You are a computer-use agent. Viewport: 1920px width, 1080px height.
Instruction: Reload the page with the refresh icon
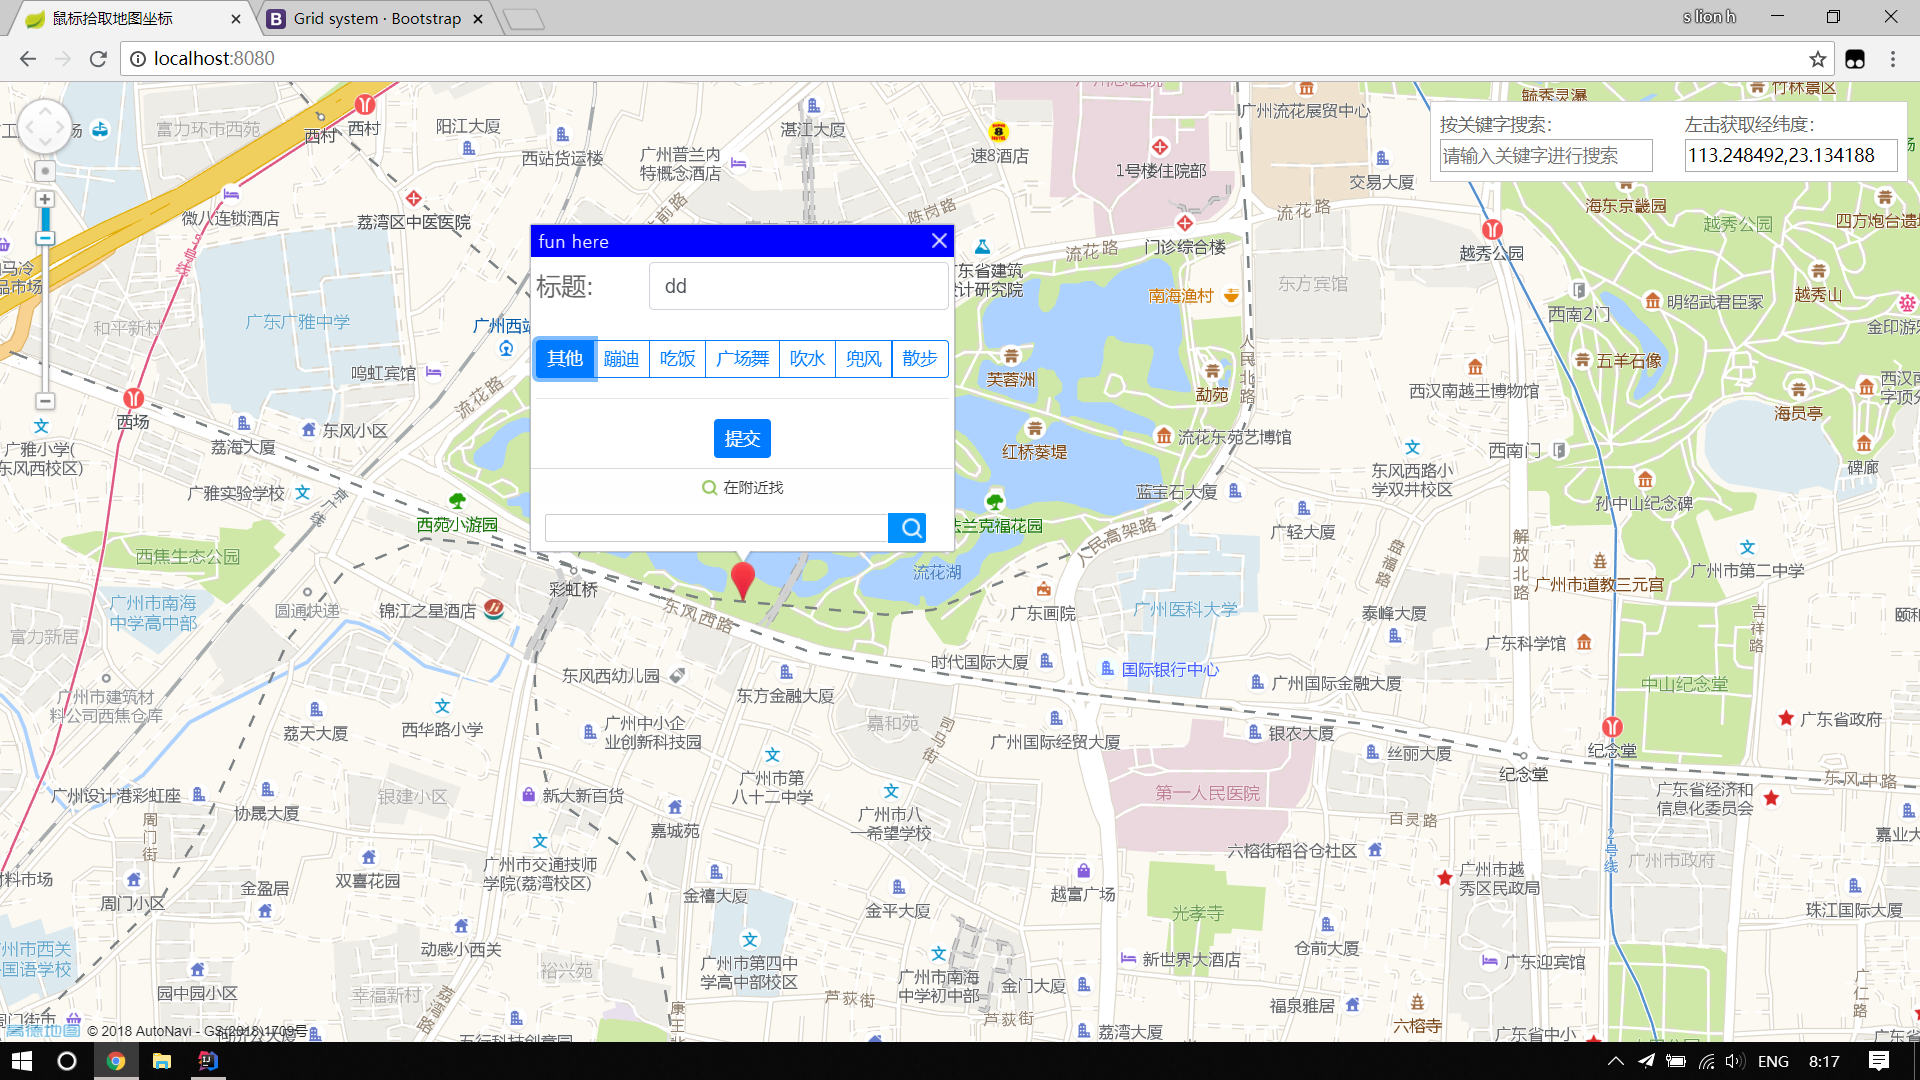[x=98, y=59]
